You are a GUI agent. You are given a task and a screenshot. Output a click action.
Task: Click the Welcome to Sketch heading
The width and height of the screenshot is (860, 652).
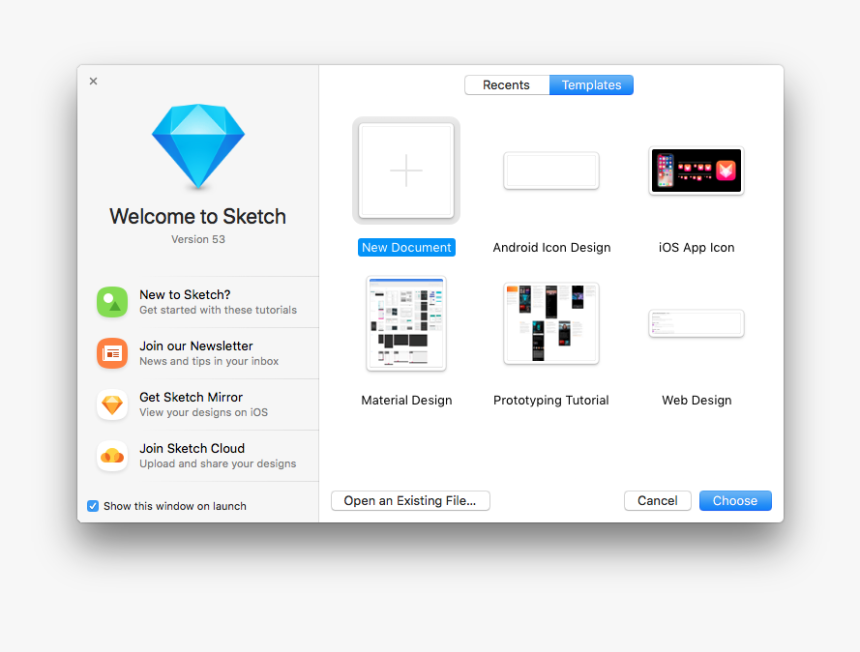click(197, 216)
